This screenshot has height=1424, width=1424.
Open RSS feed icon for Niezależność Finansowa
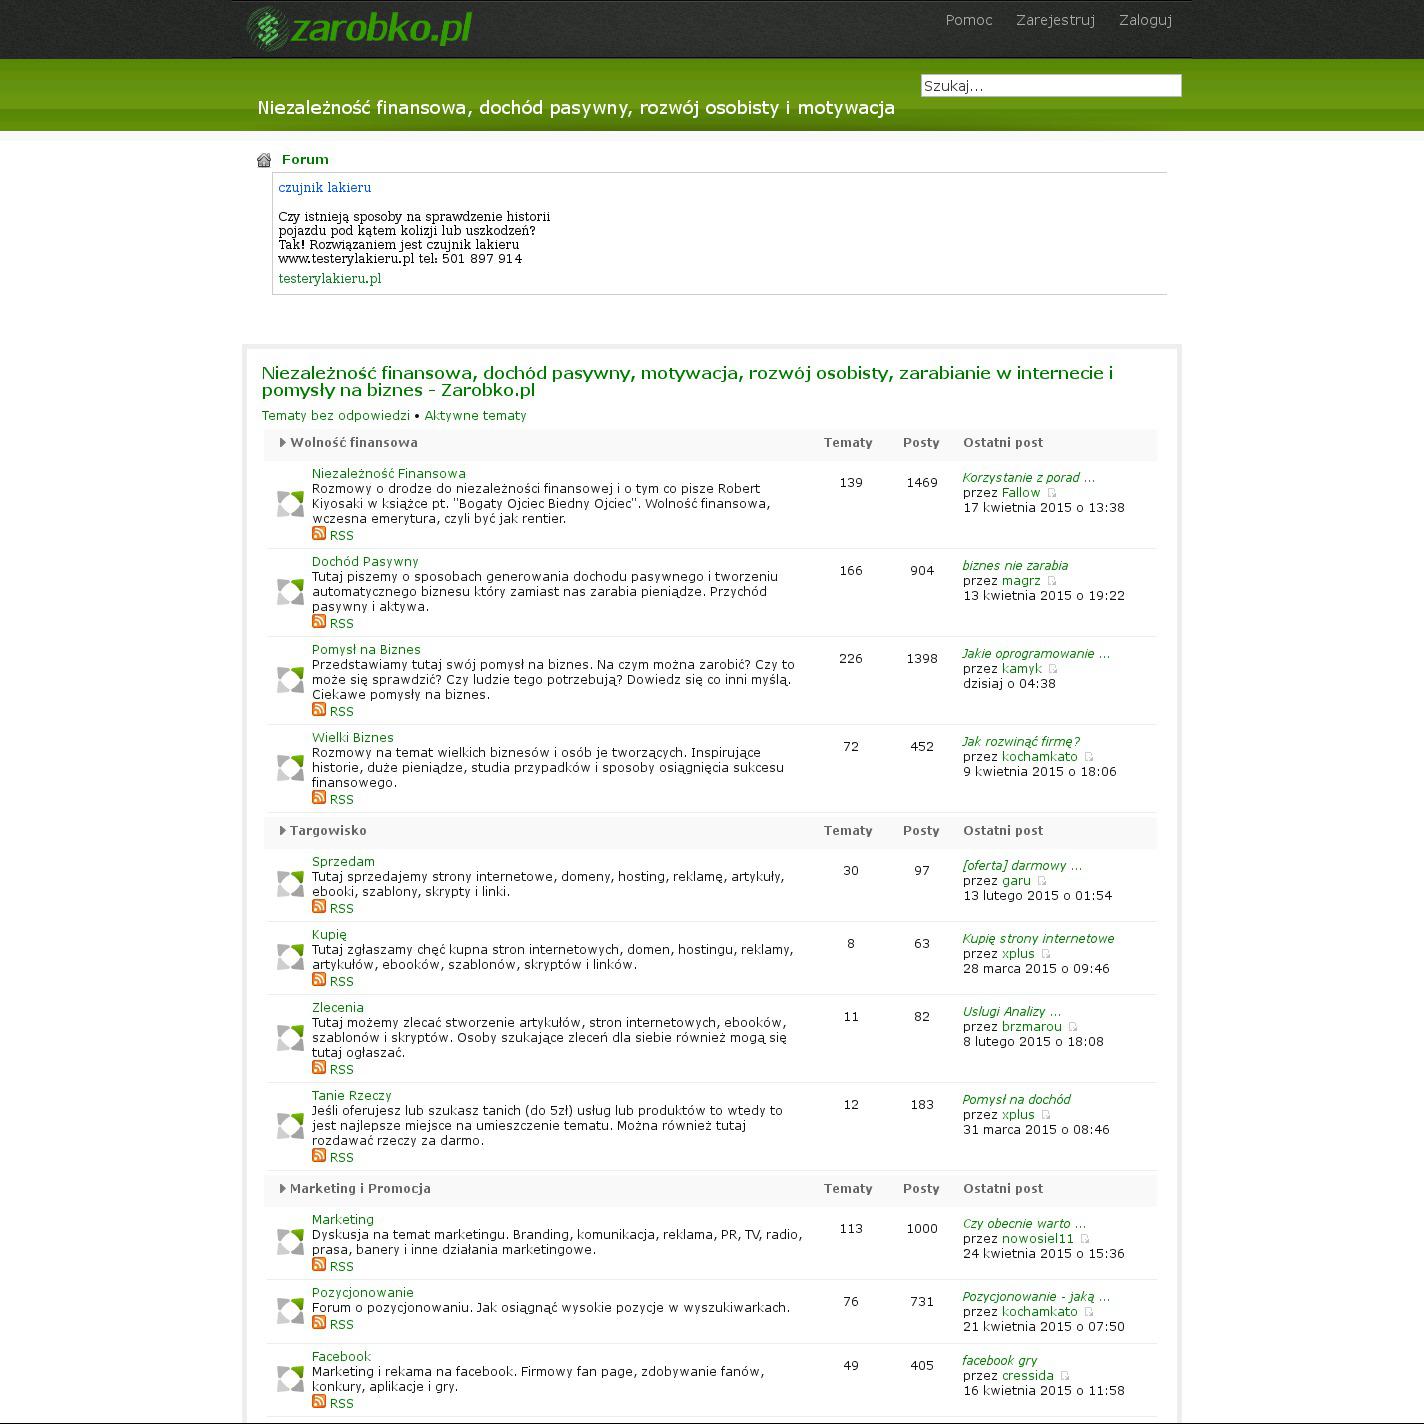319,534
